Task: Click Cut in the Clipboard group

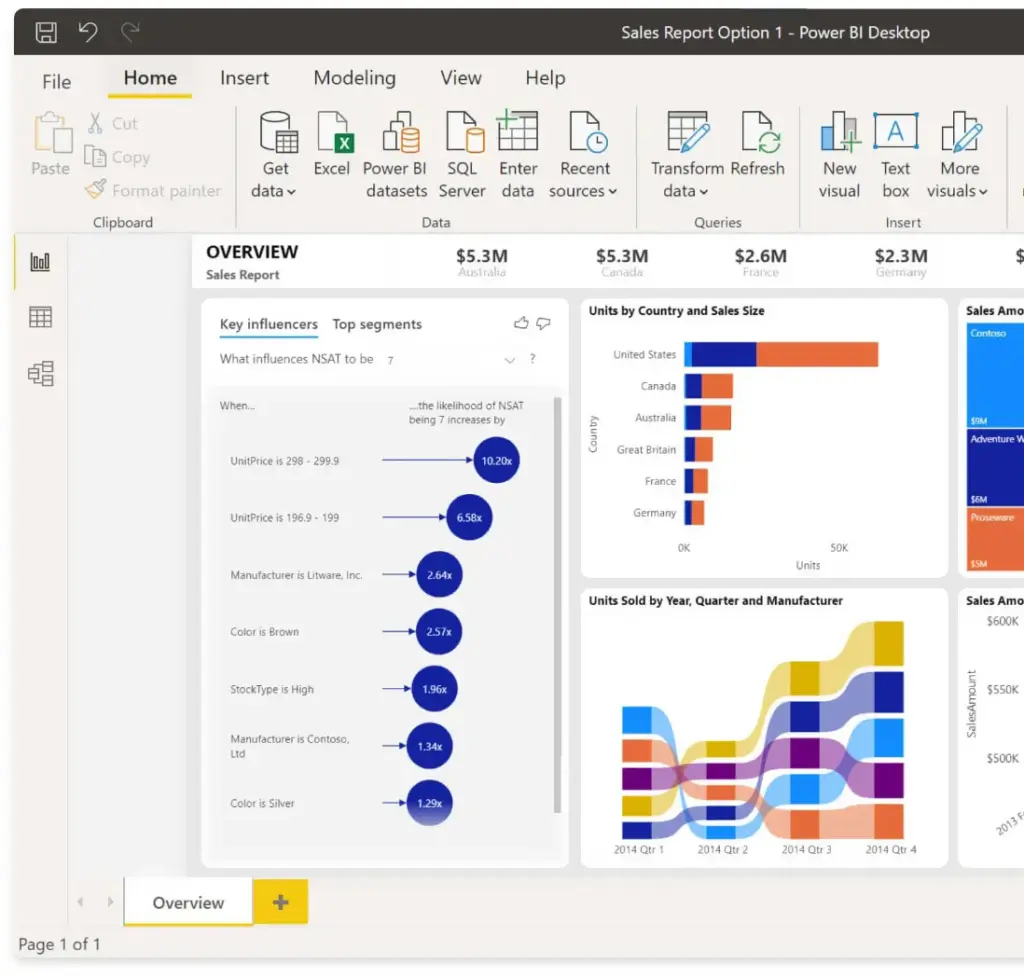Action: coord(112,123)
